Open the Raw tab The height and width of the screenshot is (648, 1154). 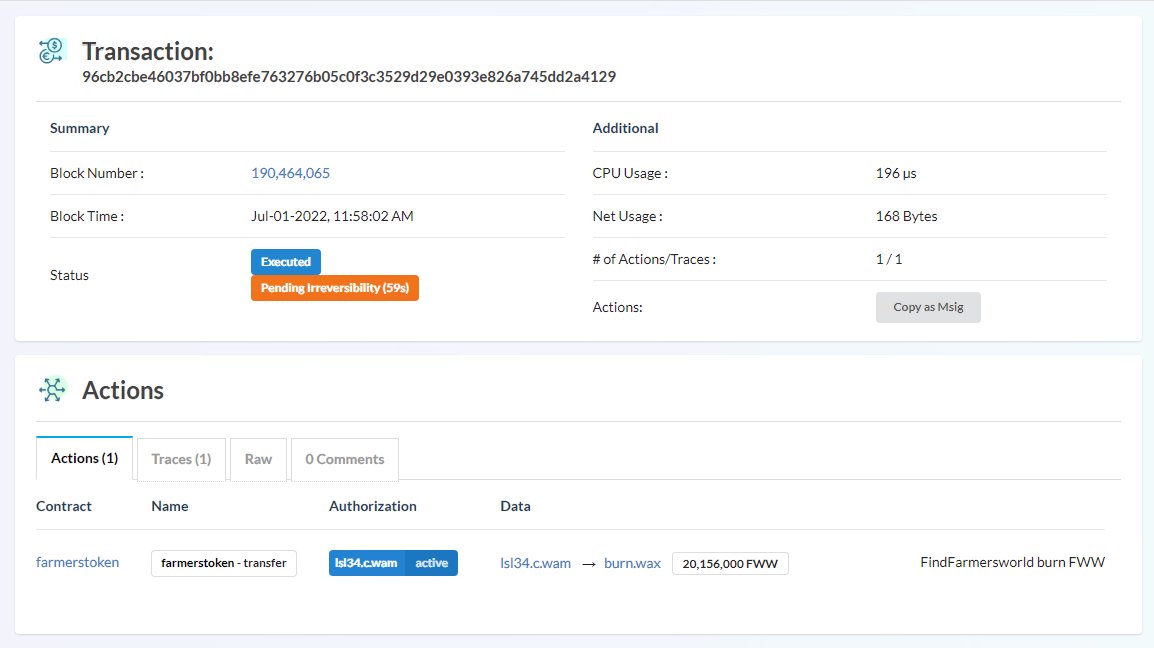(258, 459)
